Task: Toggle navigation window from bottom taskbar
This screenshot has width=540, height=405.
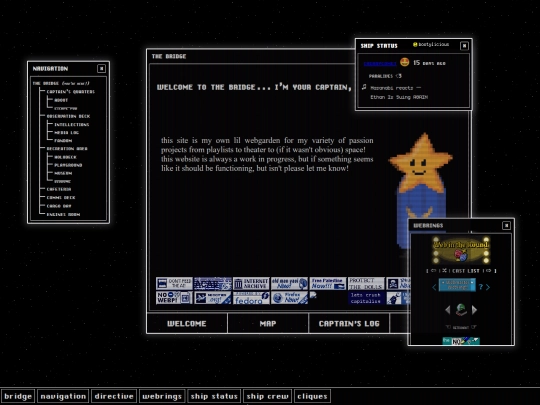Action: 63,396
